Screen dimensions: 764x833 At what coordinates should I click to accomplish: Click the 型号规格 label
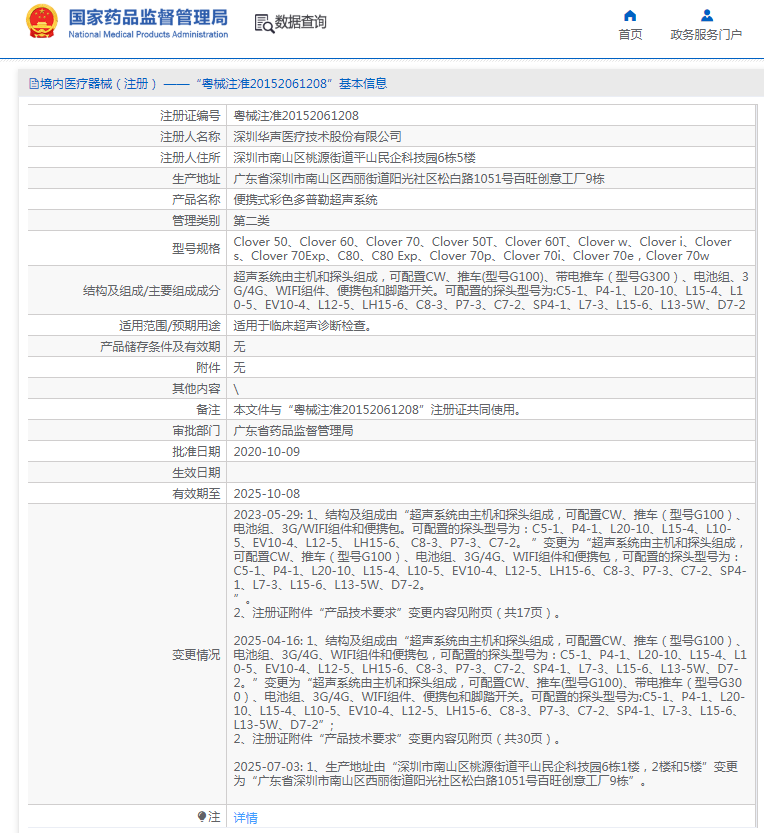(x=196, y=249)
